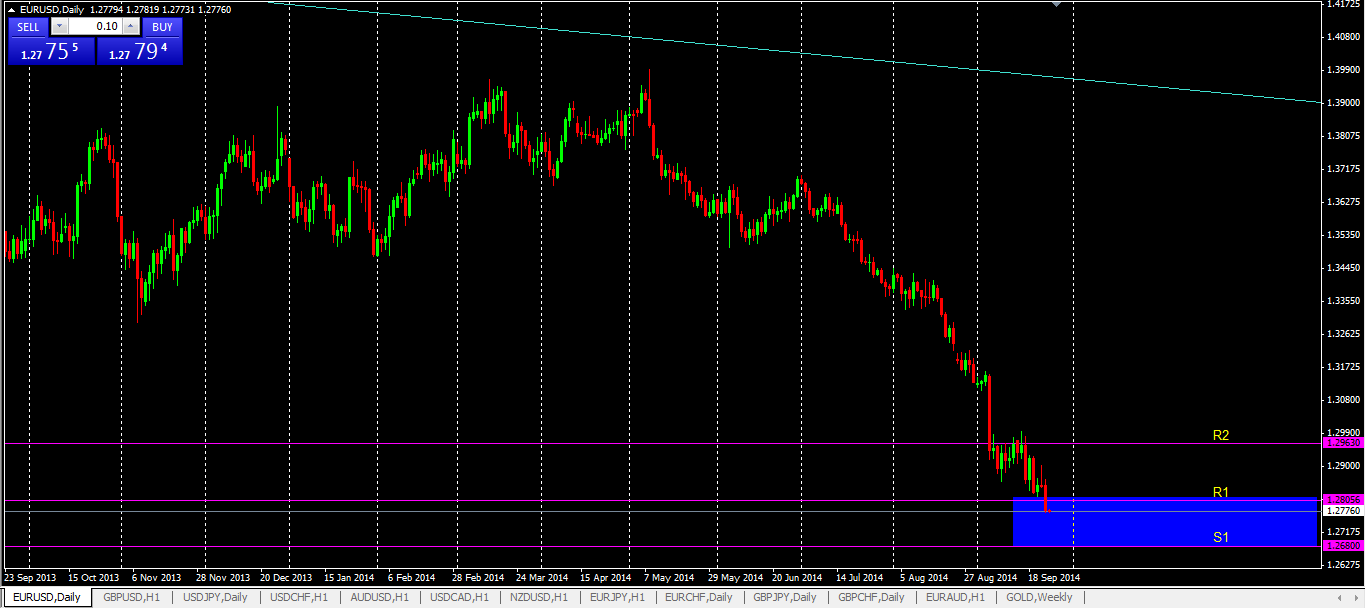Click the 15 Apr 2014 date label
Image resolution: width=1365 pixels, height=609 pixels.
pos(605,577)
